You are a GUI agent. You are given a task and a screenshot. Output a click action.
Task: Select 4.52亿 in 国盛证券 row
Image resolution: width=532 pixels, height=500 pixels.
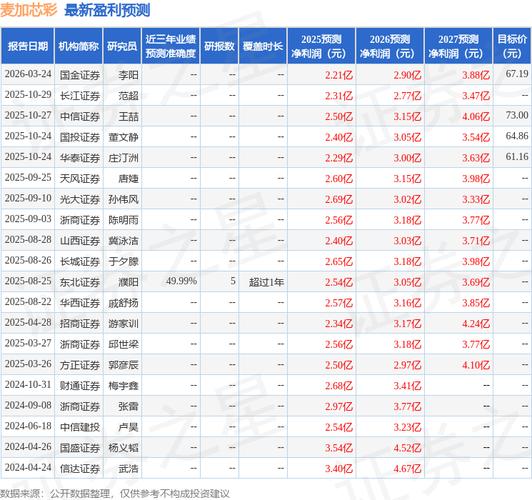click(407, 448)
